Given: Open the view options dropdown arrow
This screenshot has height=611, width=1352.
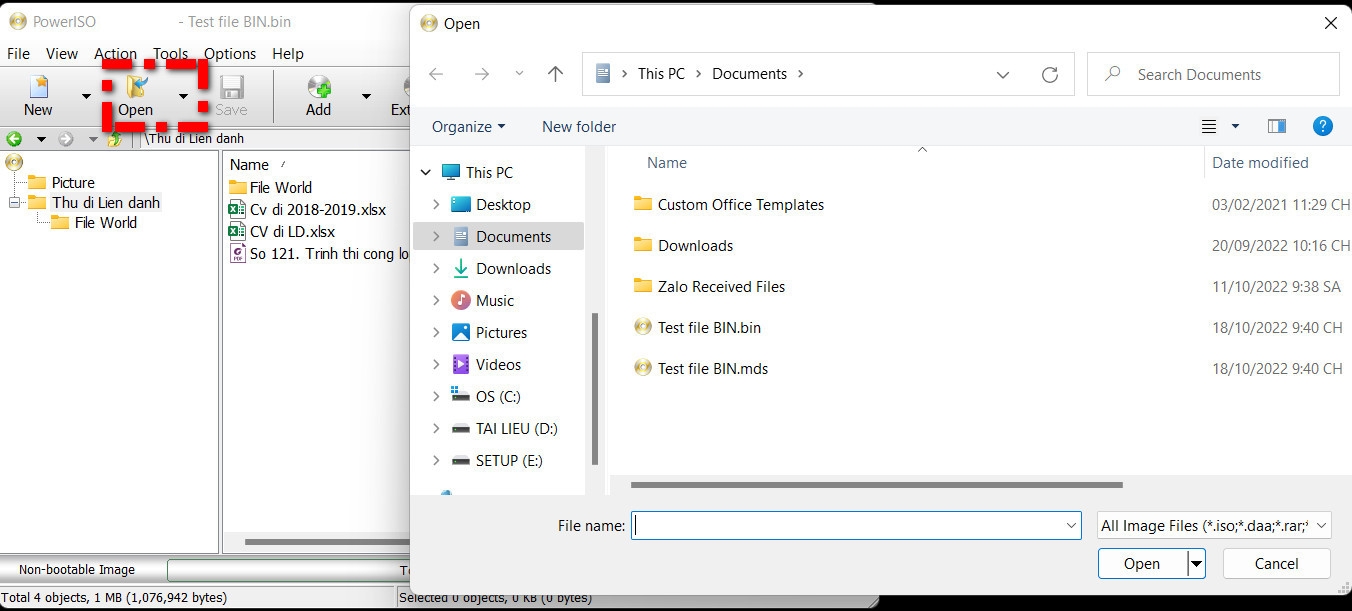Looking at the screenshot, I should (x=1235, y=126).
